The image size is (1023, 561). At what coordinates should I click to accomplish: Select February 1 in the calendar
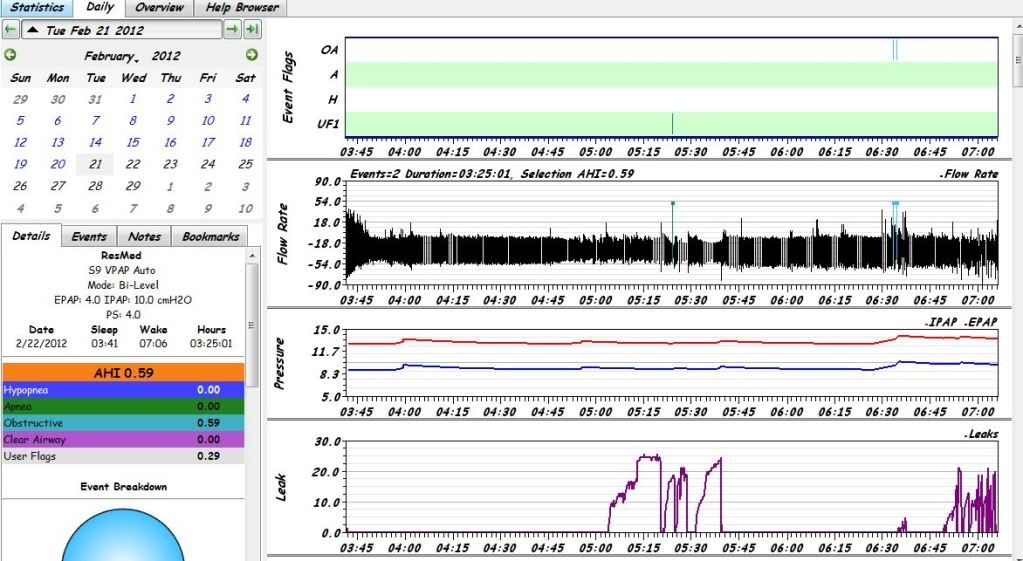pos(132,99)
